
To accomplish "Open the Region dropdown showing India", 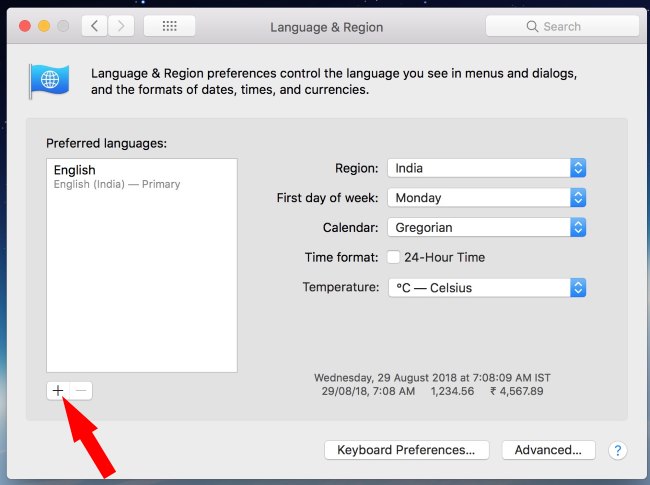I will pos(485,168).
